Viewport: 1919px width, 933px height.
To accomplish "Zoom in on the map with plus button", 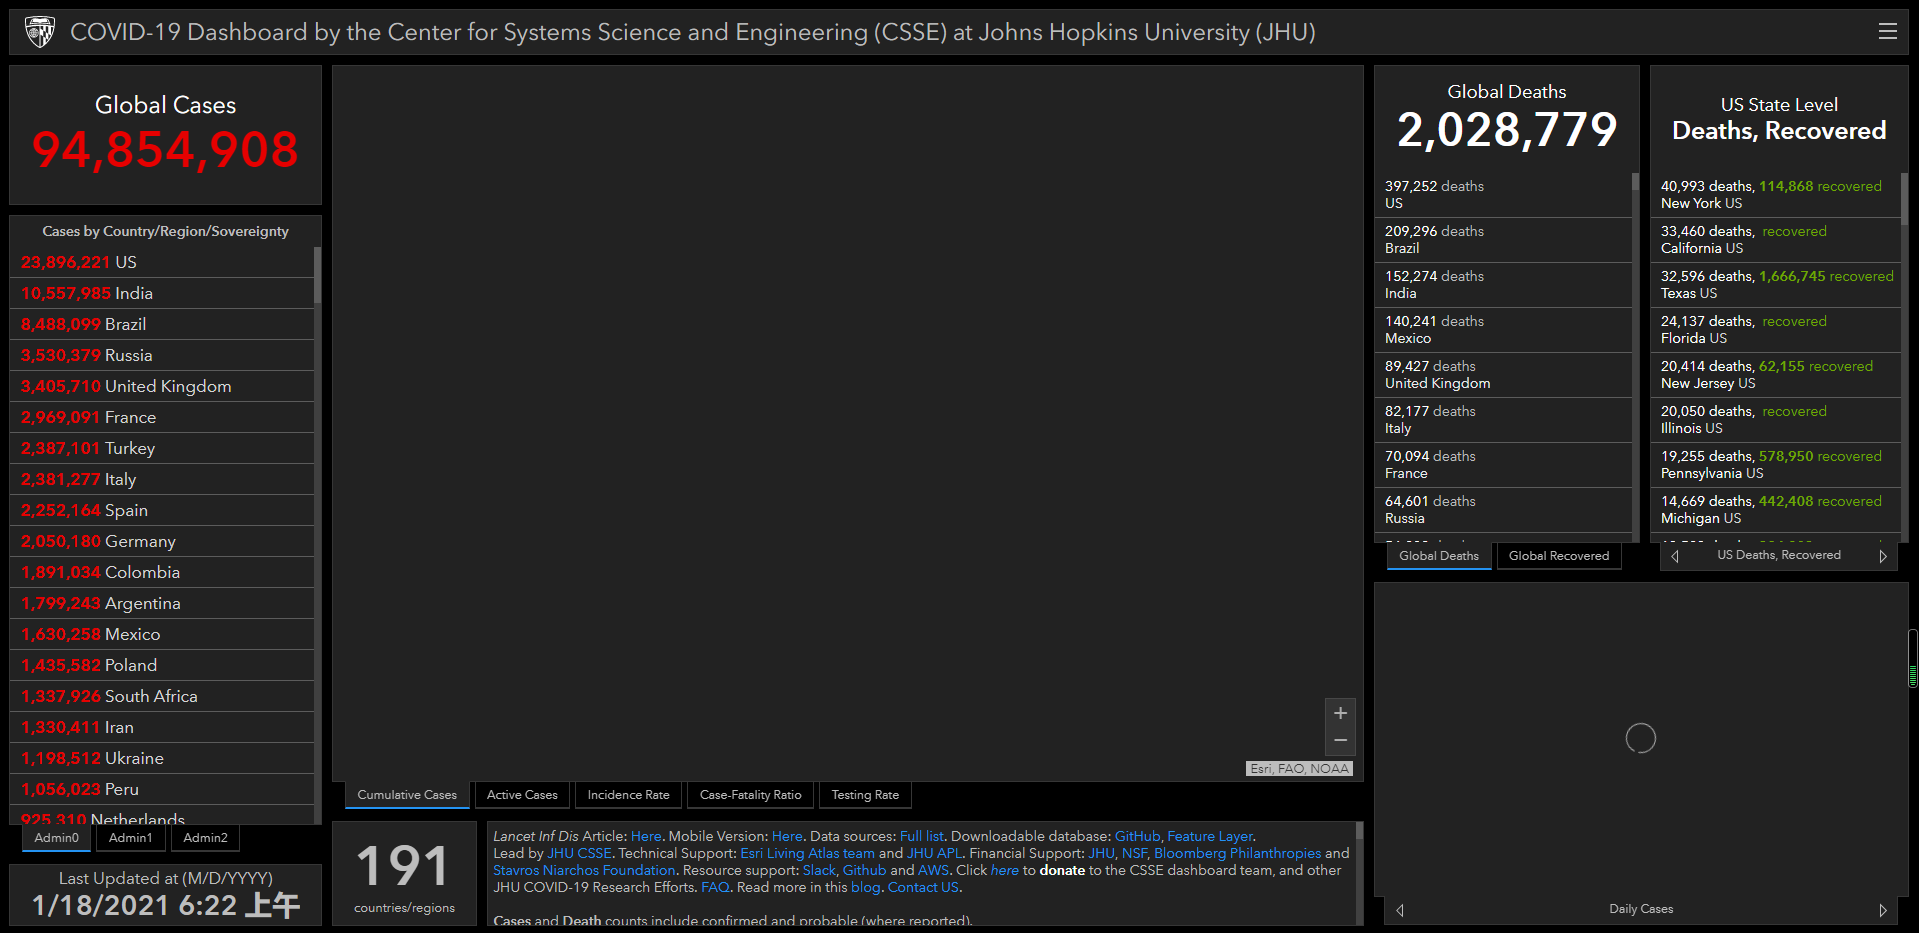I will 1340,713.
